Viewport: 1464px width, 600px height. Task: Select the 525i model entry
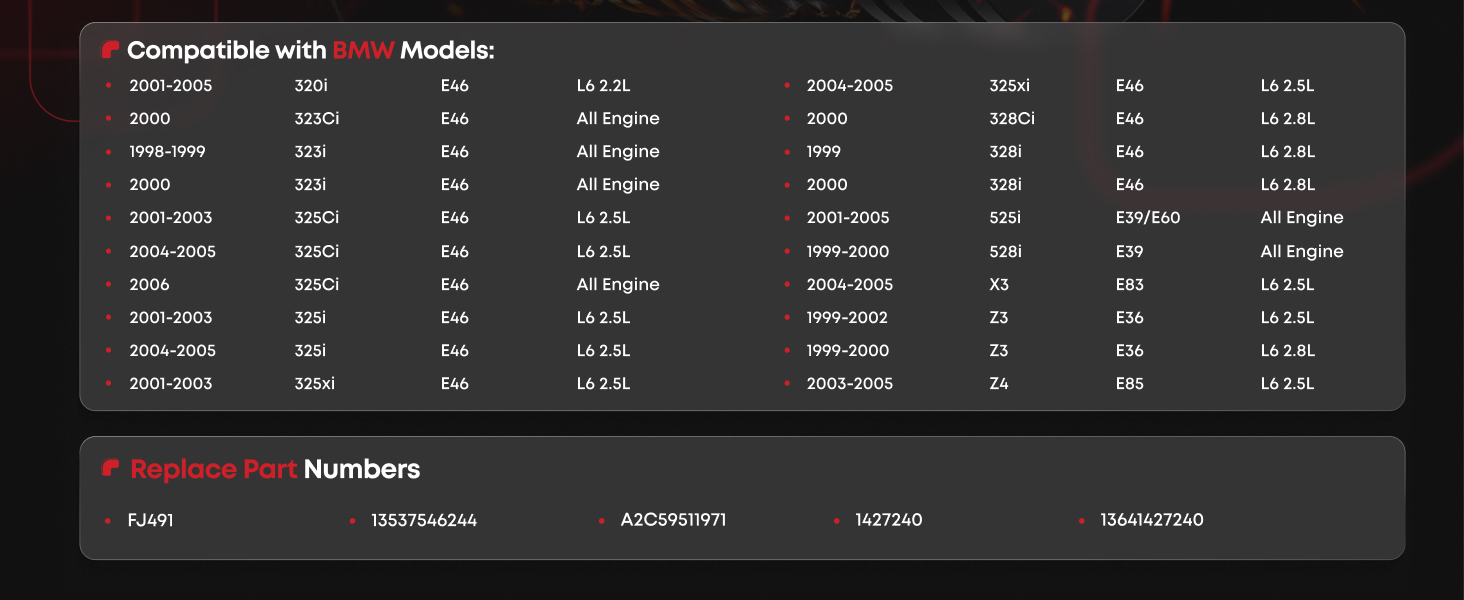point(1007,218)
